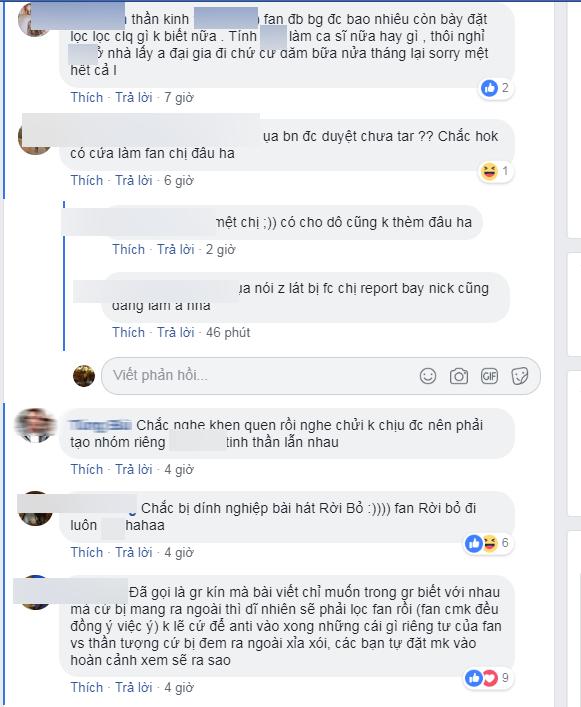
Task: Click your avatar beside the reply box
Action: (84, 376)
